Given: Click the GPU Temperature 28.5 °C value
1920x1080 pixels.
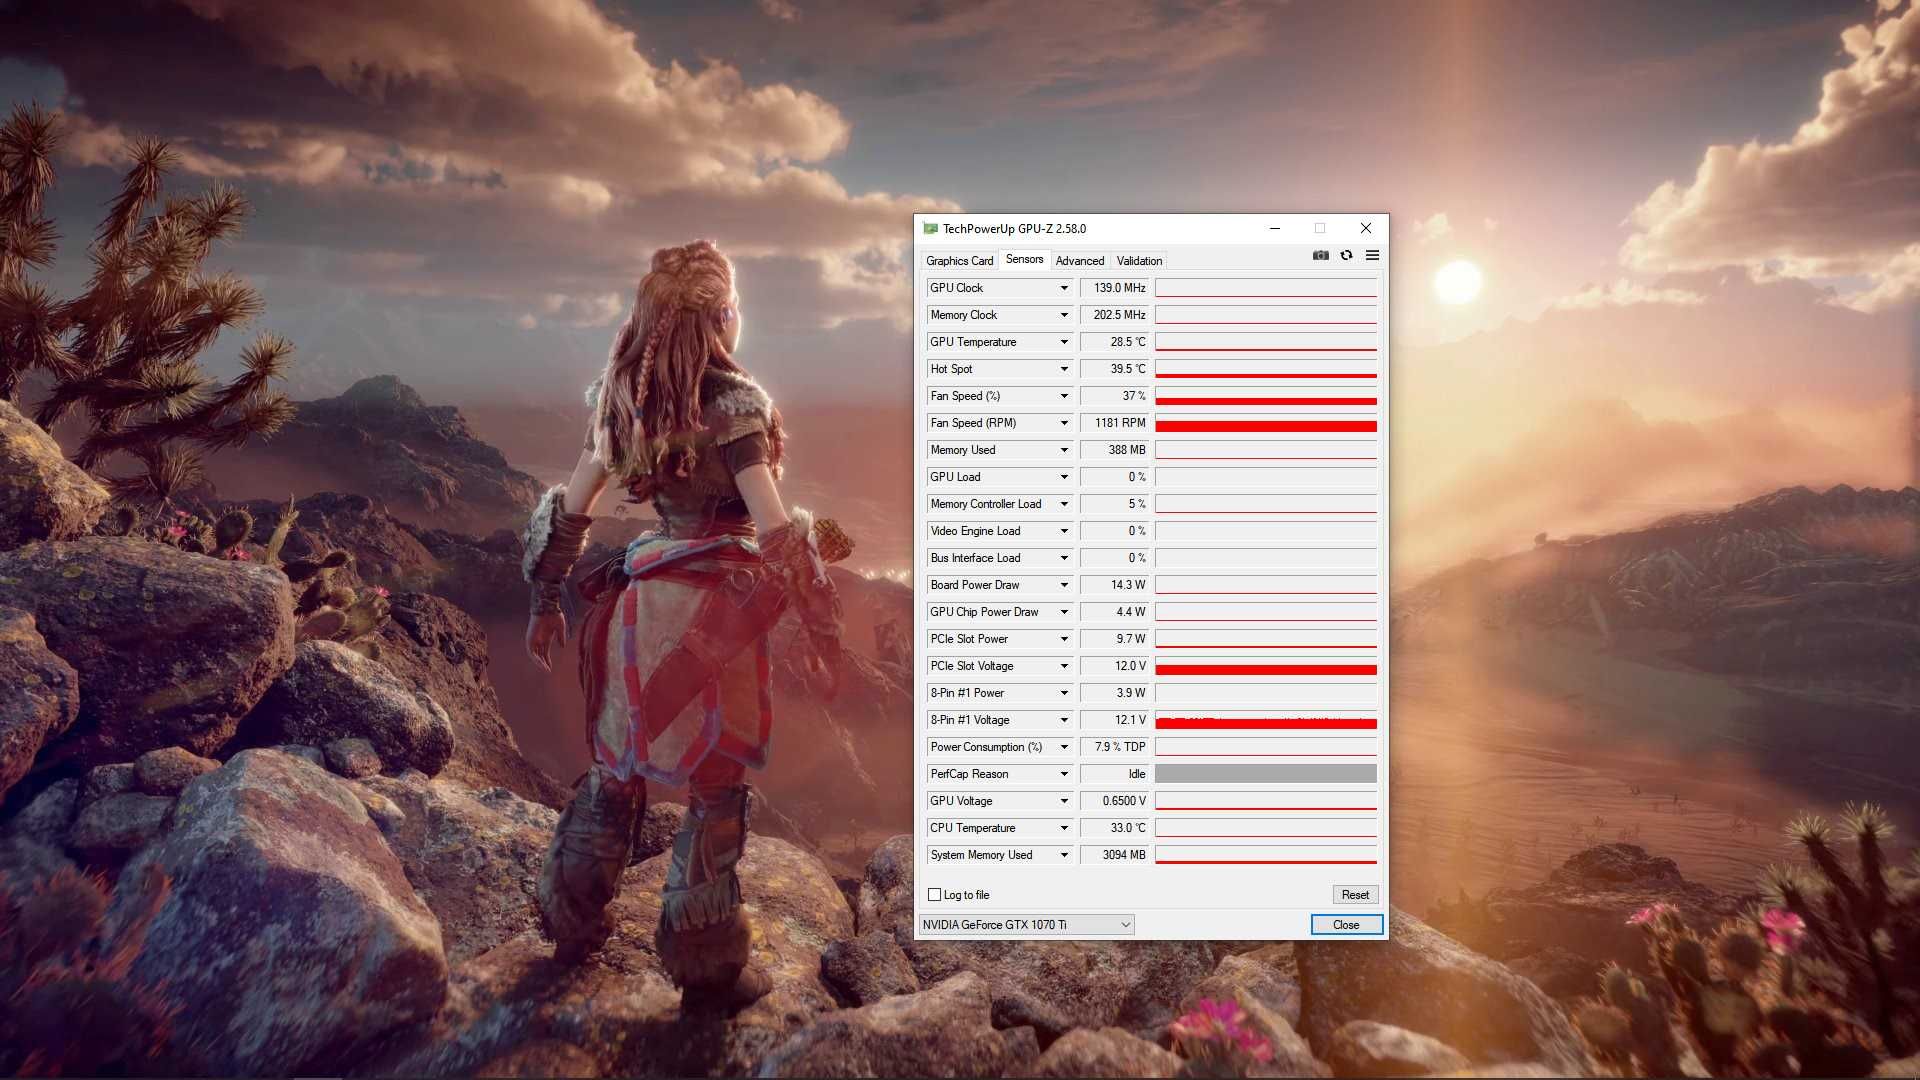Looking at the screenshot, I should click(x=1115, y=342).
